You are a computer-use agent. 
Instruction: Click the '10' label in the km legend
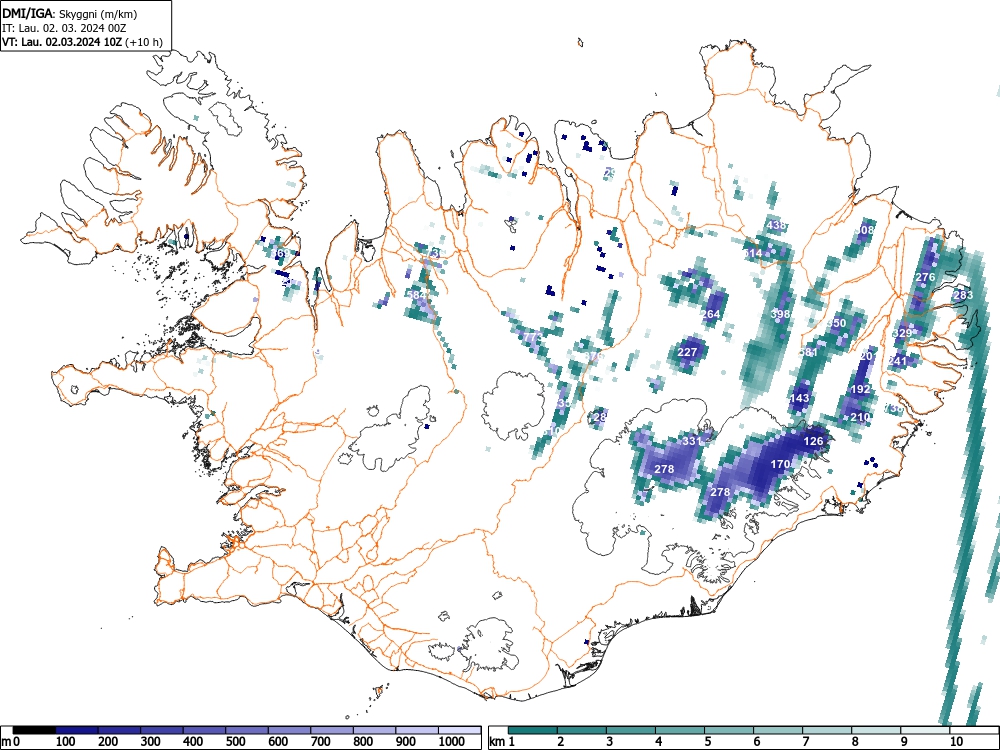[956, 741]
